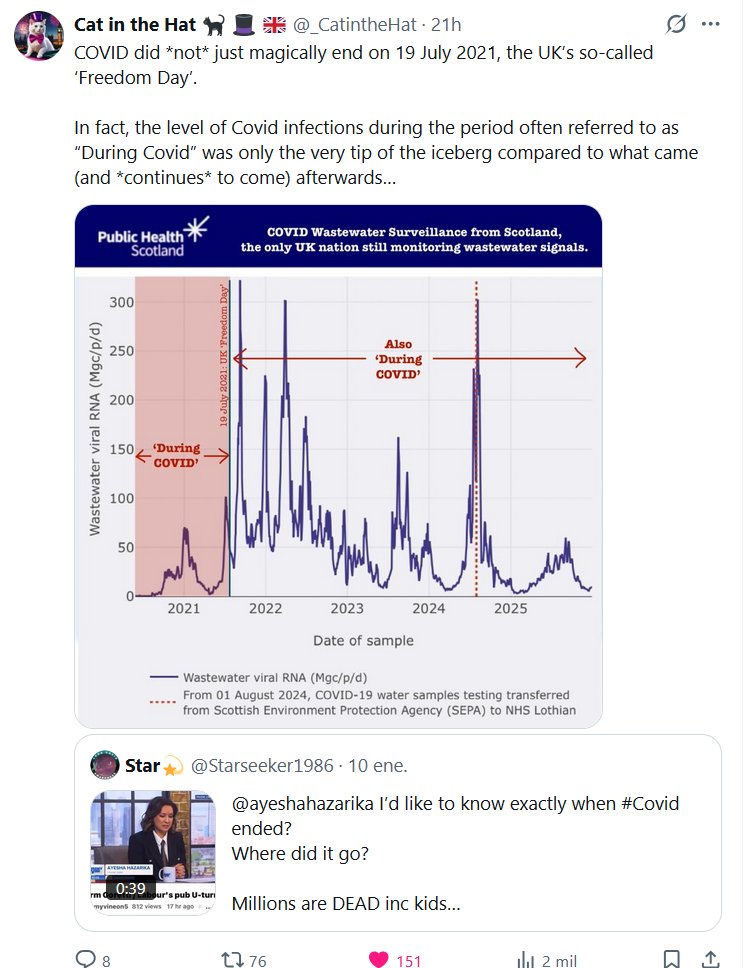The width and height of the screenshot is (744, 968).
Task: Open Cat in the Hat profile avatar
Action: click(x=37, y=37)
